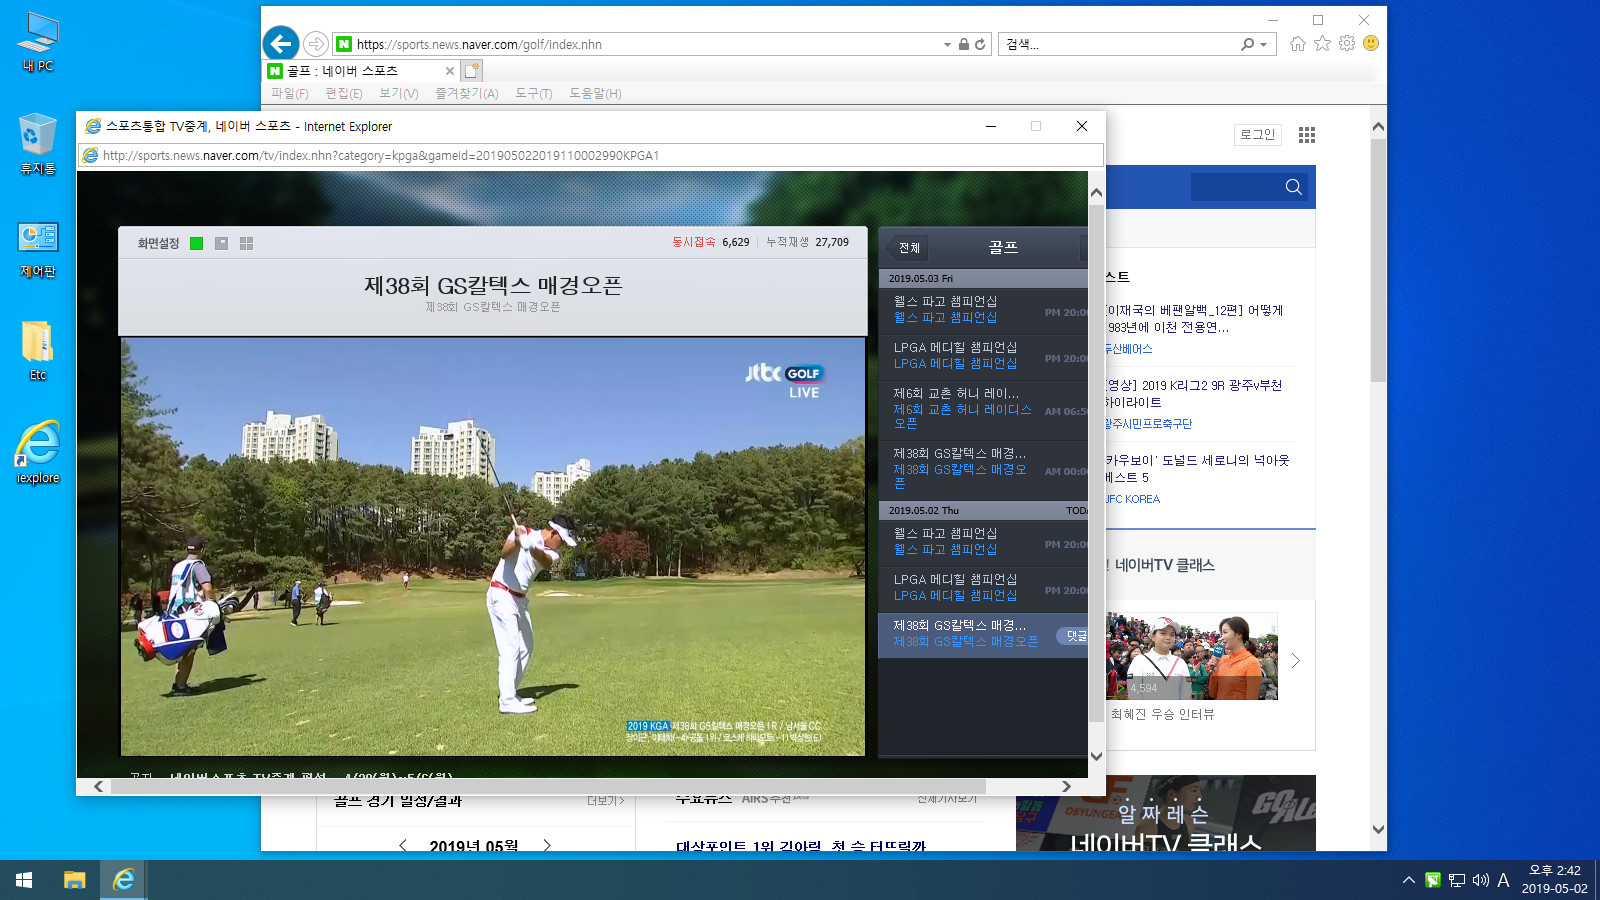Click the back arrow in main browser
Viewport: 1600px width, 900px height.
point(281,44)
